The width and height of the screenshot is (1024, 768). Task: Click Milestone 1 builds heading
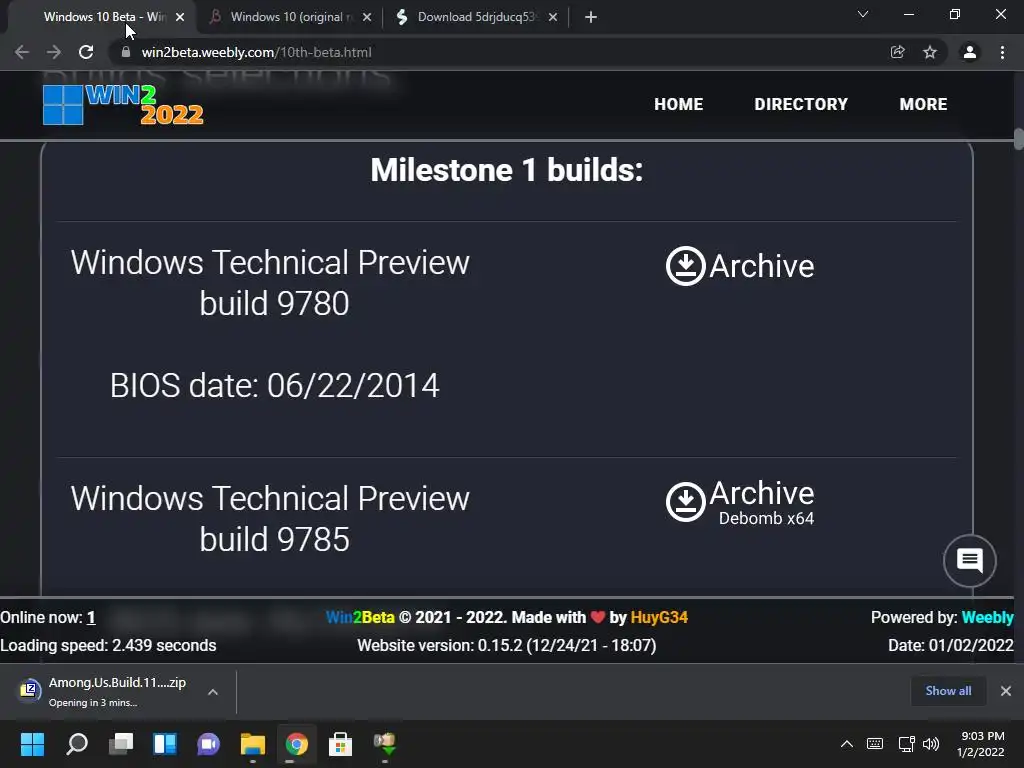(x=507, y=170)
